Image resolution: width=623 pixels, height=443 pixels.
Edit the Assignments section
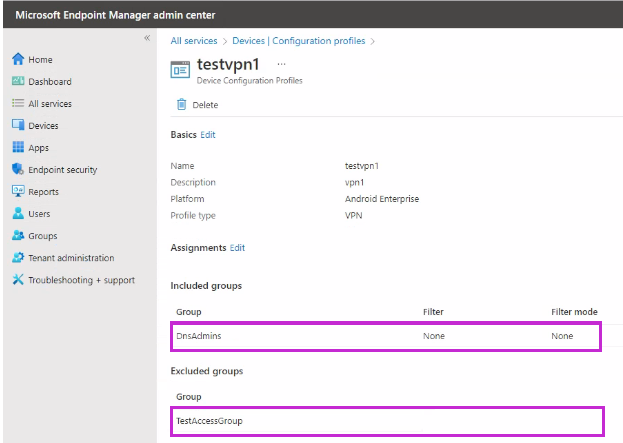point(237,248)
